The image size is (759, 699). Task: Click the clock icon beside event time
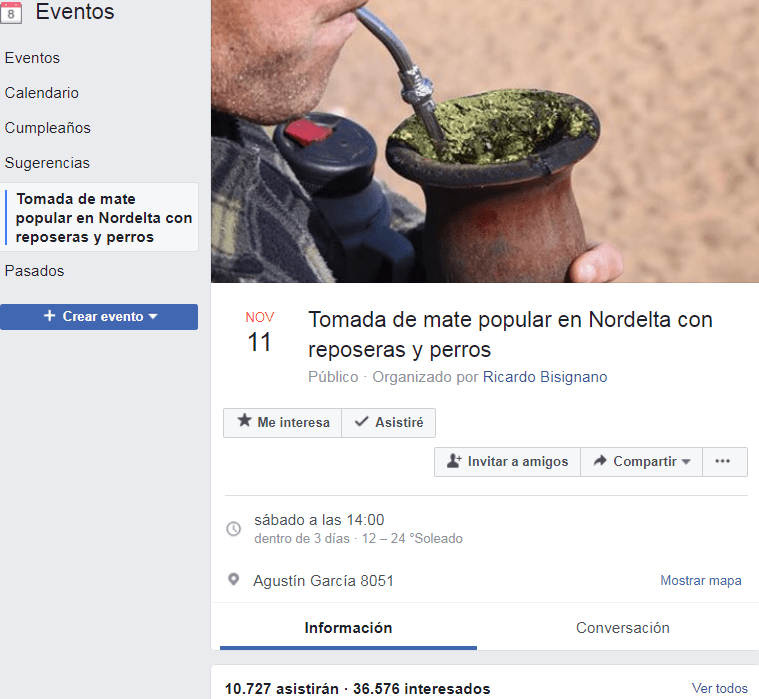pyautogui.click(x=234, y=529)
